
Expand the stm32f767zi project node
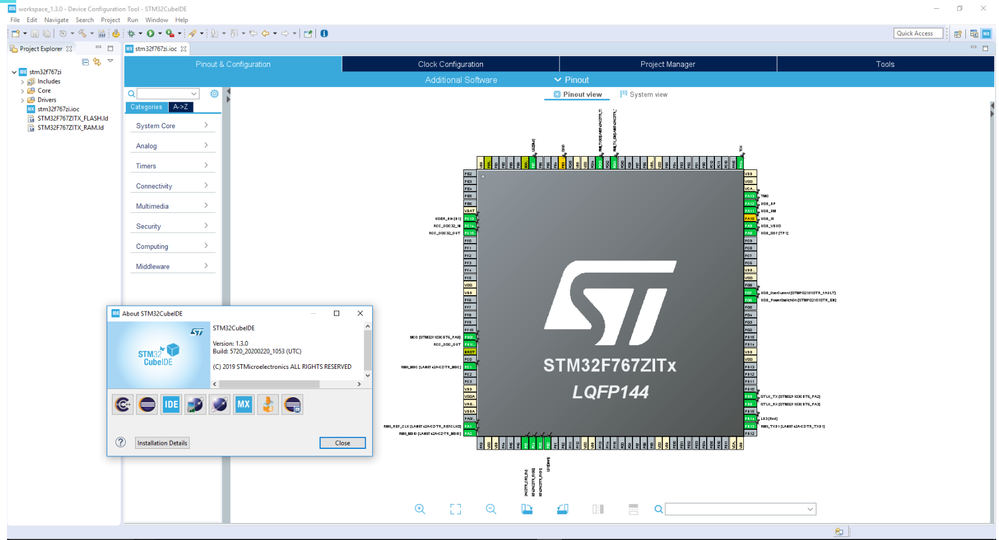[14, 72]
